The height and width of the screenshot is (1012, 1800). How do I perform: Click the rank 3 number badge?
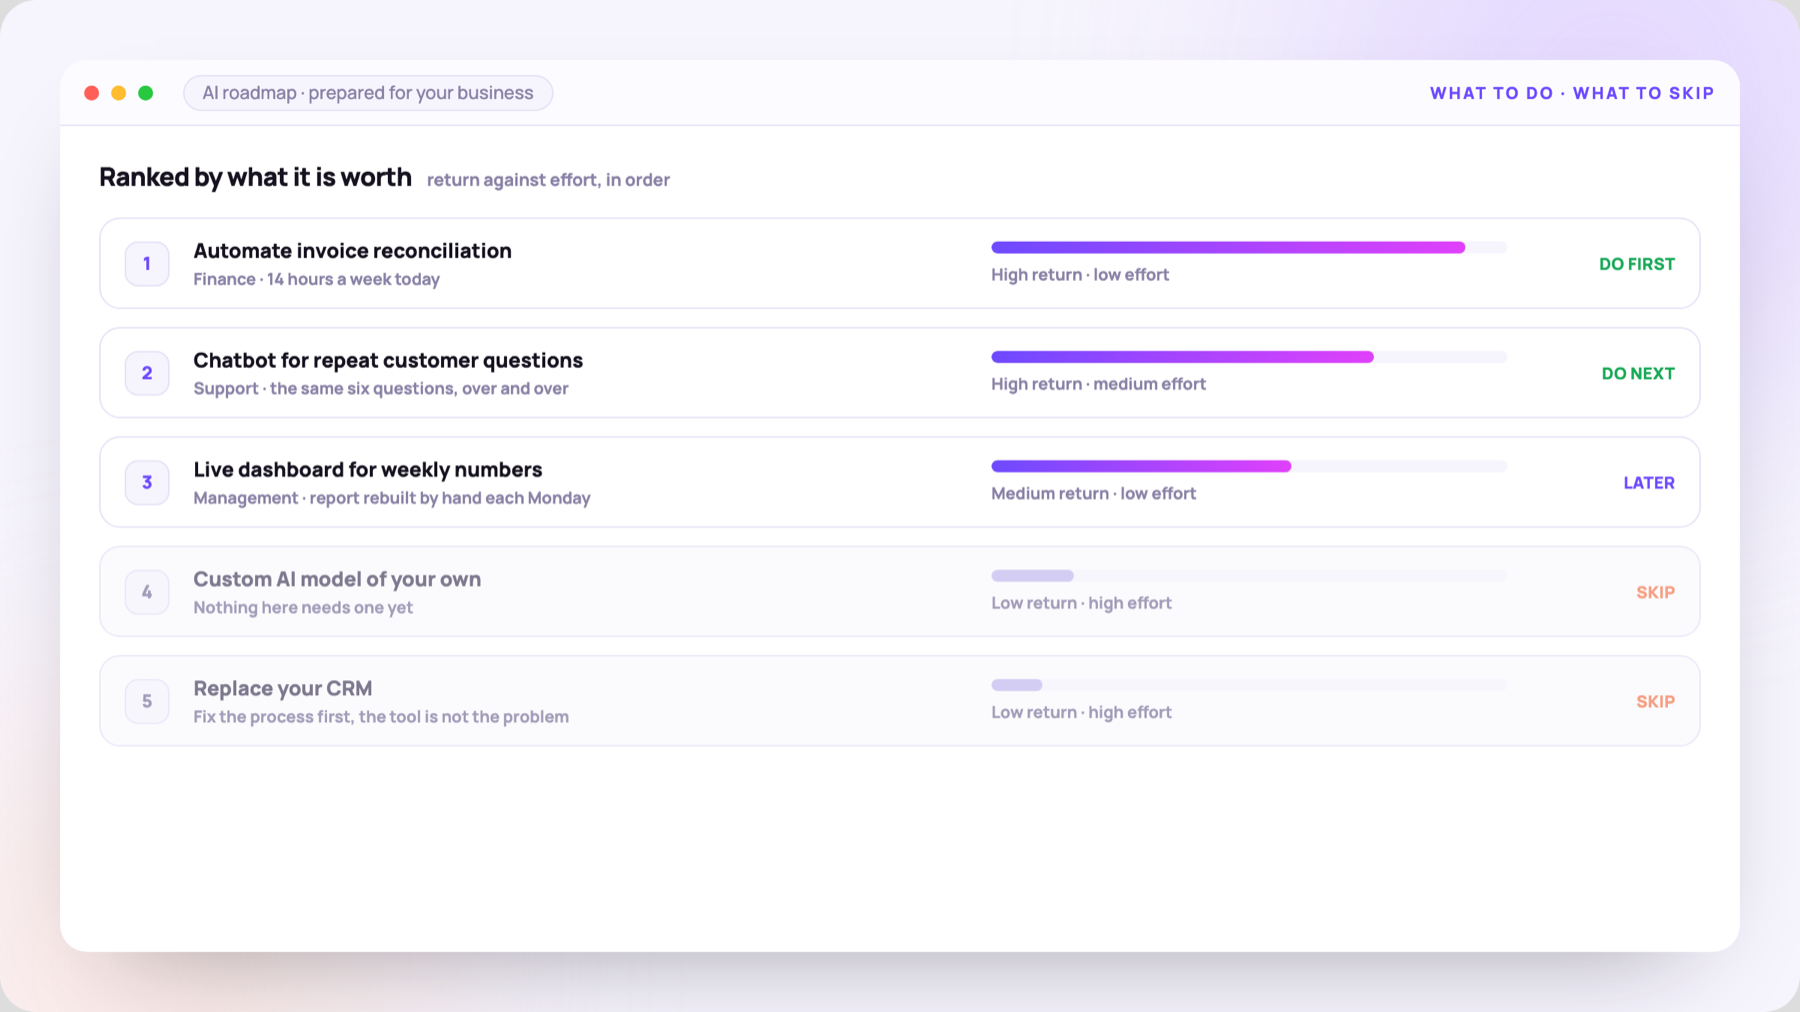(x=147, y=482)
